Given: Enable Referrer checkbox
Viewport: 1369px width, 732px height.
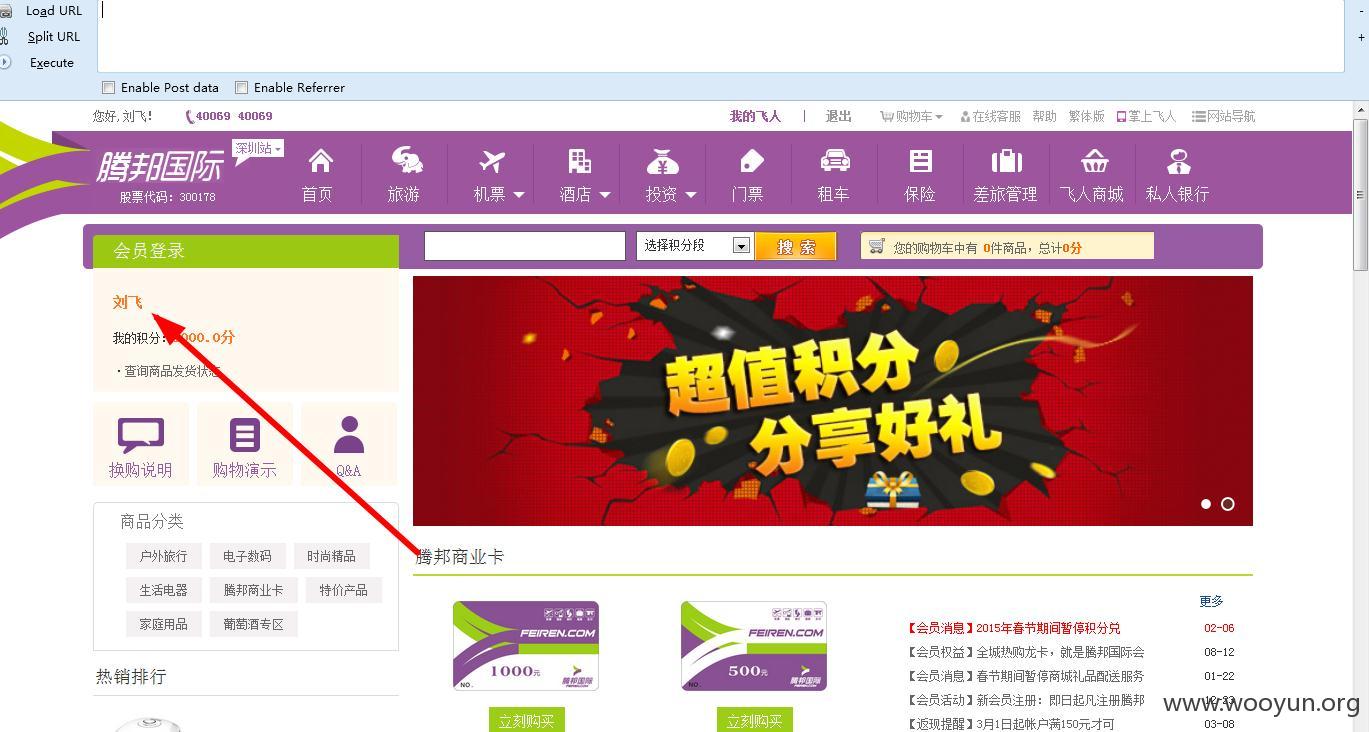Looking at the screenshot, I should 242,88.
